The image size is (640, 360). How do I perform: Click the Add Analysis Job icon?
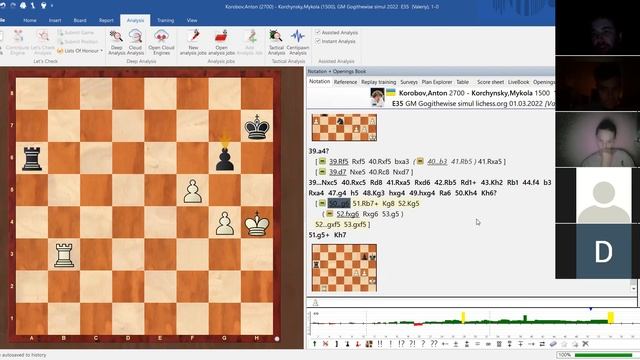(x=252, y=37)
